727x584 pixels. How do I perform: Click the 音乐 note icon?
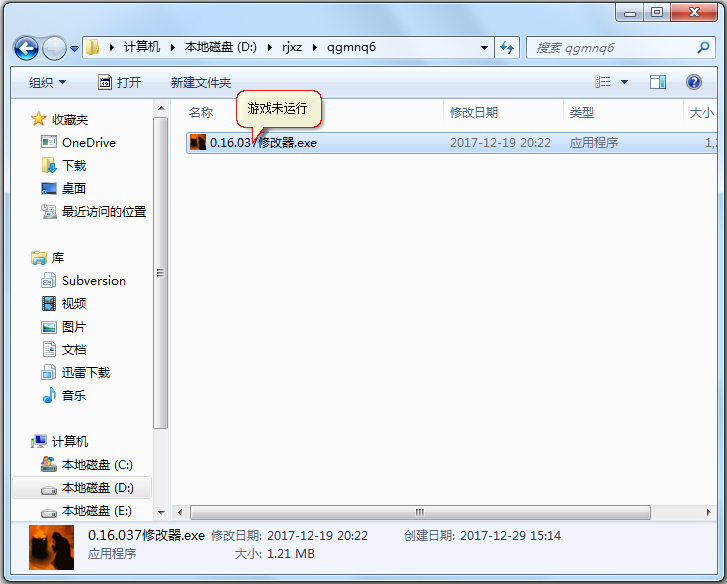point(49,395)
